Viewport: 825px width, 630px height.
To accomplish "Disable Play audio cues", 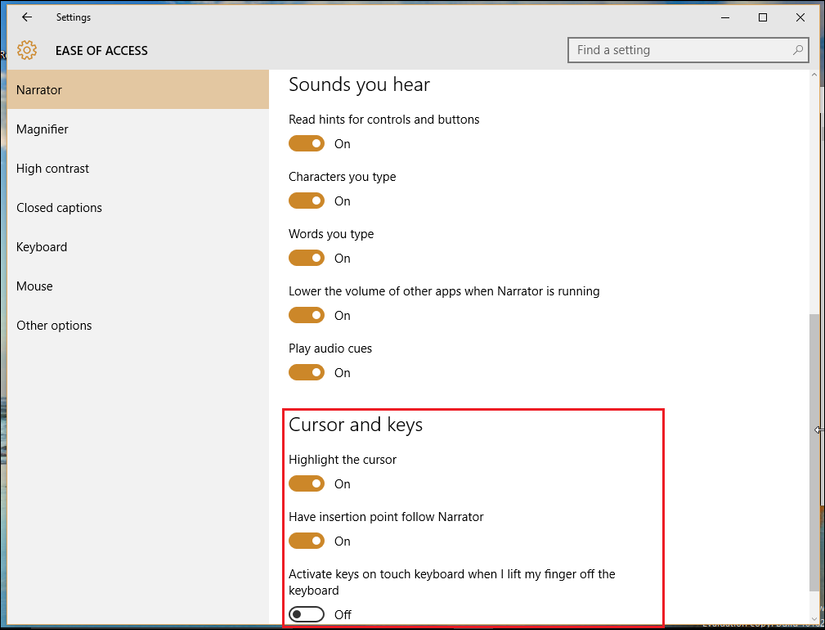I will 306,372.
